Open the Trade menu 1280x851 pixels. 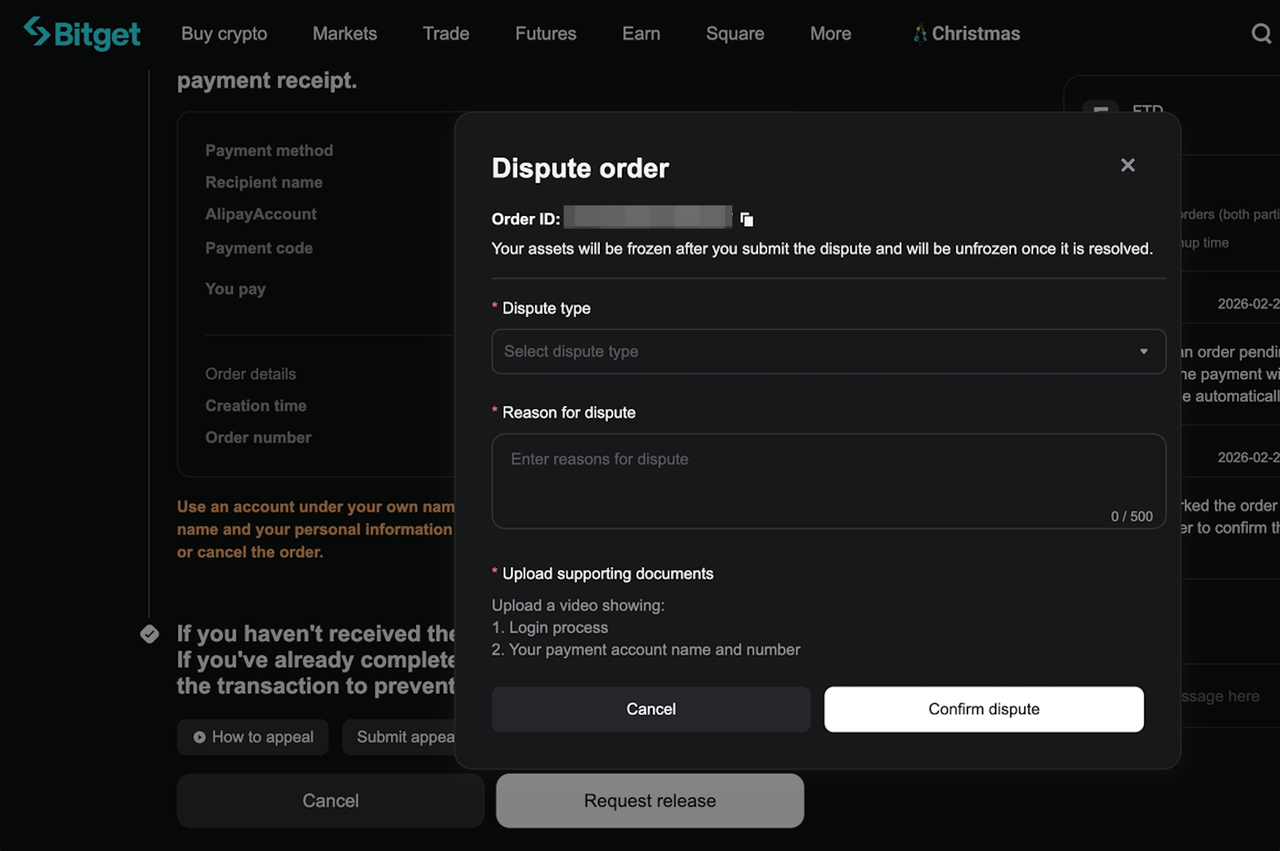pos(445,33)
